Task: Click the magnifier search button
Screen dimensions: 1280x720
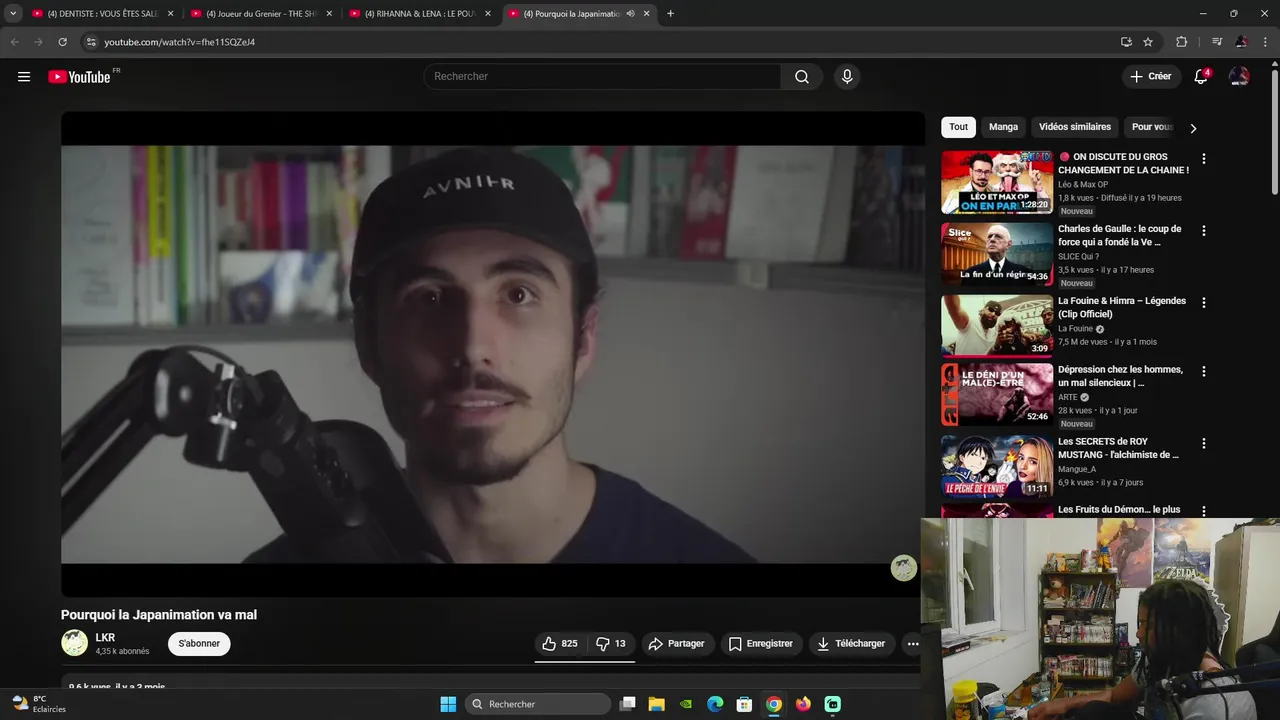Action: (x=802, y=77)
